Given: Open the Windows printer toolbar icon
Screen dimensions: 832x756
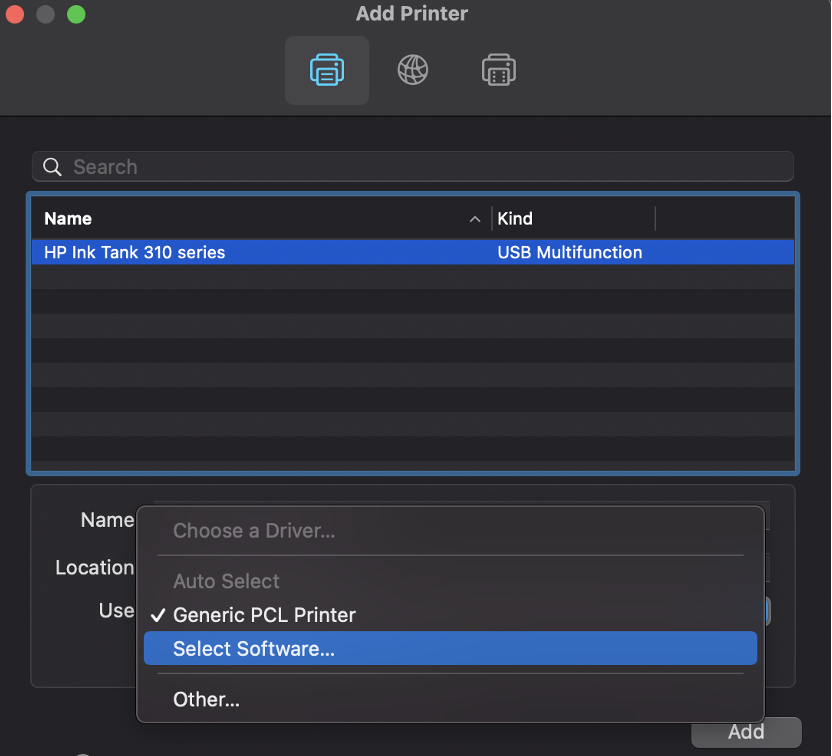Looking at the screenshot, I should [498, 70].
